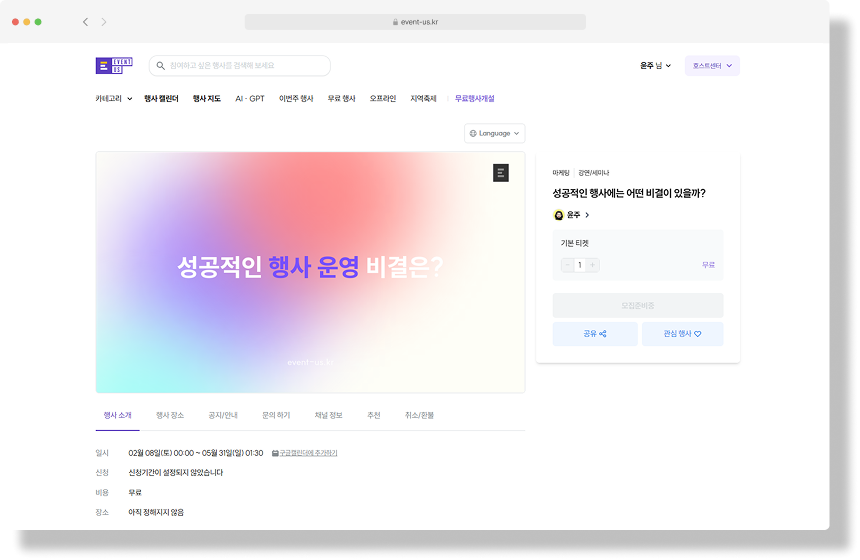860x560 pixels.
Task: Open 지역축제 menu
Action: click(x=423, y=99)
